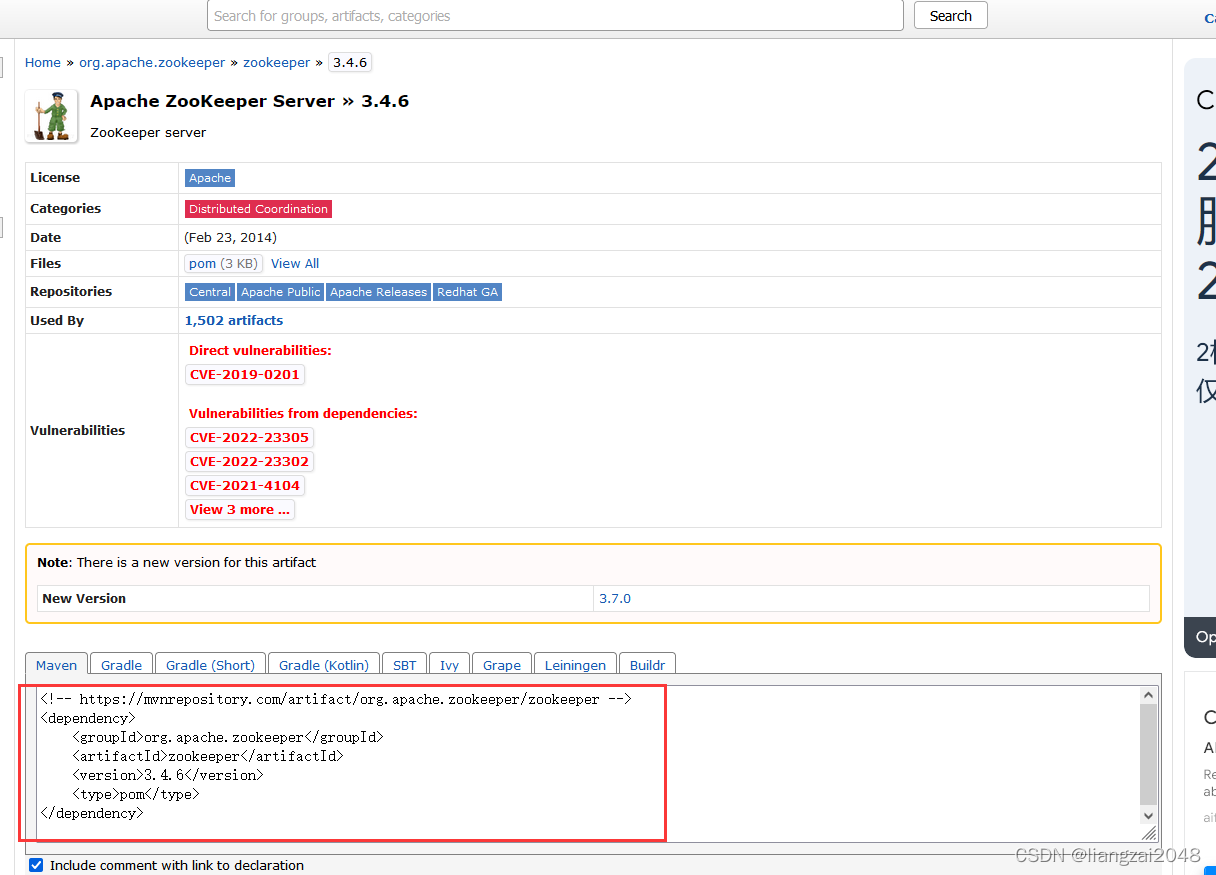Open CVE-2022-23305 vulnerability link
1216x875 pixels.
coord(249,437)
